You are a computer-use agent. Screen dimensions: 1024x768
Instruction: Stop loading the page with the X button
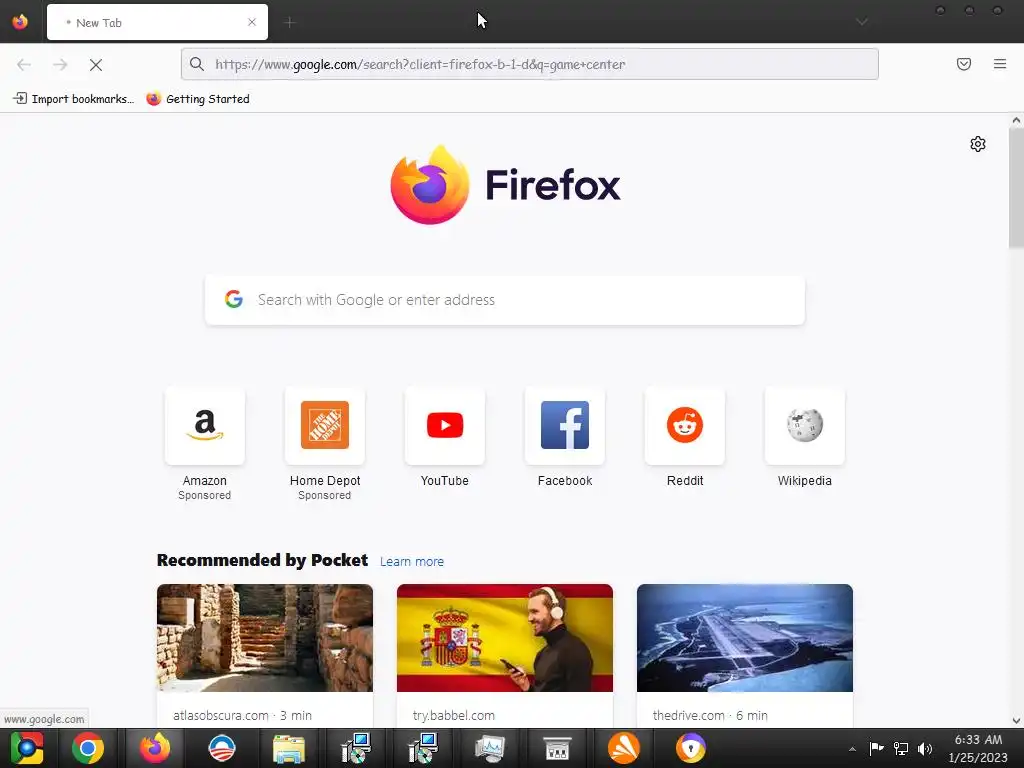[96, 65]
